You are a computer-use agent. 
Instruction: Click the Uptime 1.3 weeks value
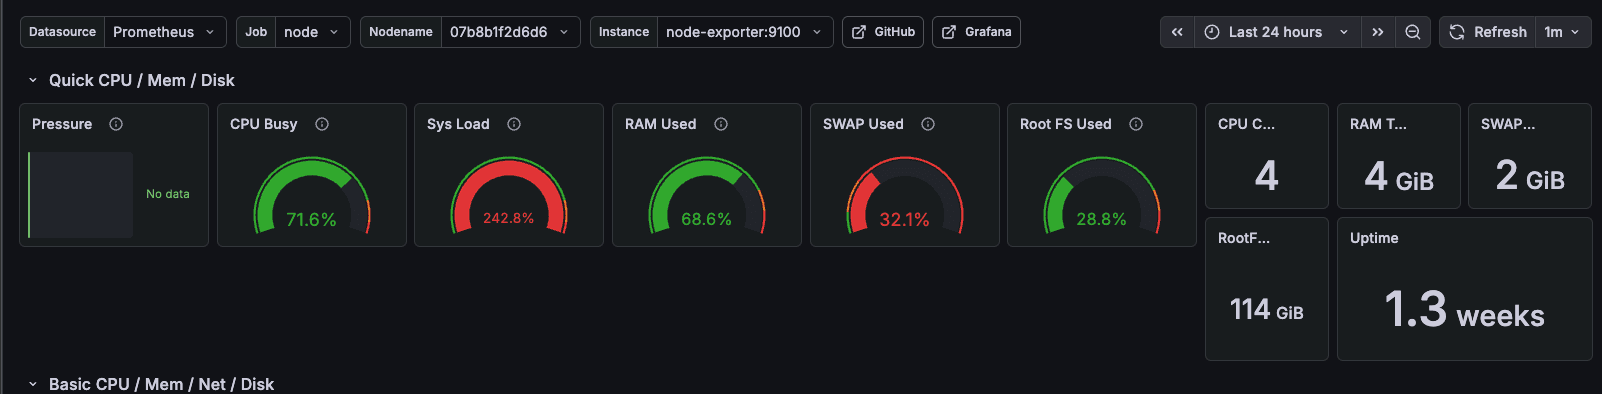click(1465, 309)
